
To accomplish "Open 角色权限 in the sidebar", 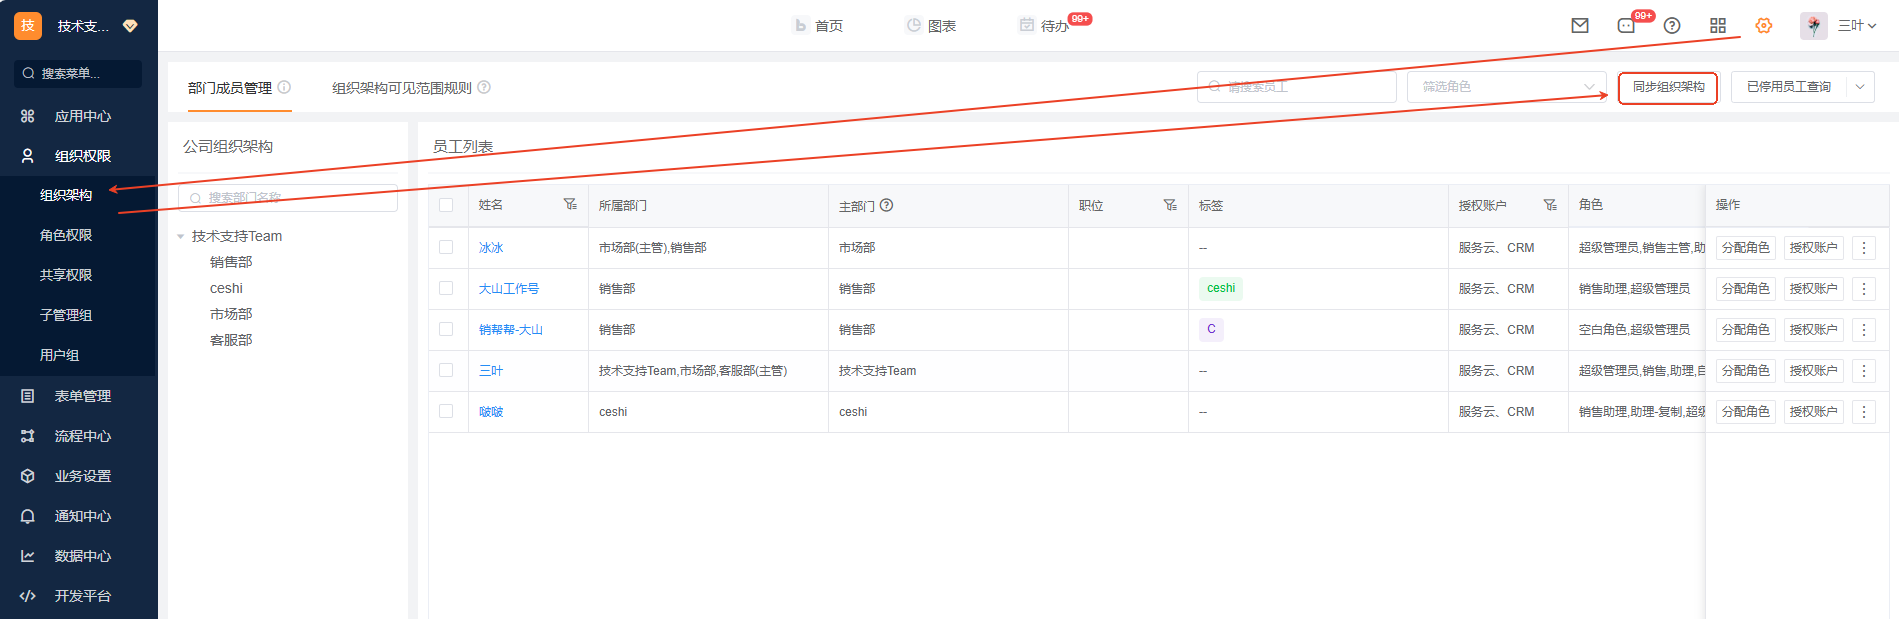I will click(66, 235).
